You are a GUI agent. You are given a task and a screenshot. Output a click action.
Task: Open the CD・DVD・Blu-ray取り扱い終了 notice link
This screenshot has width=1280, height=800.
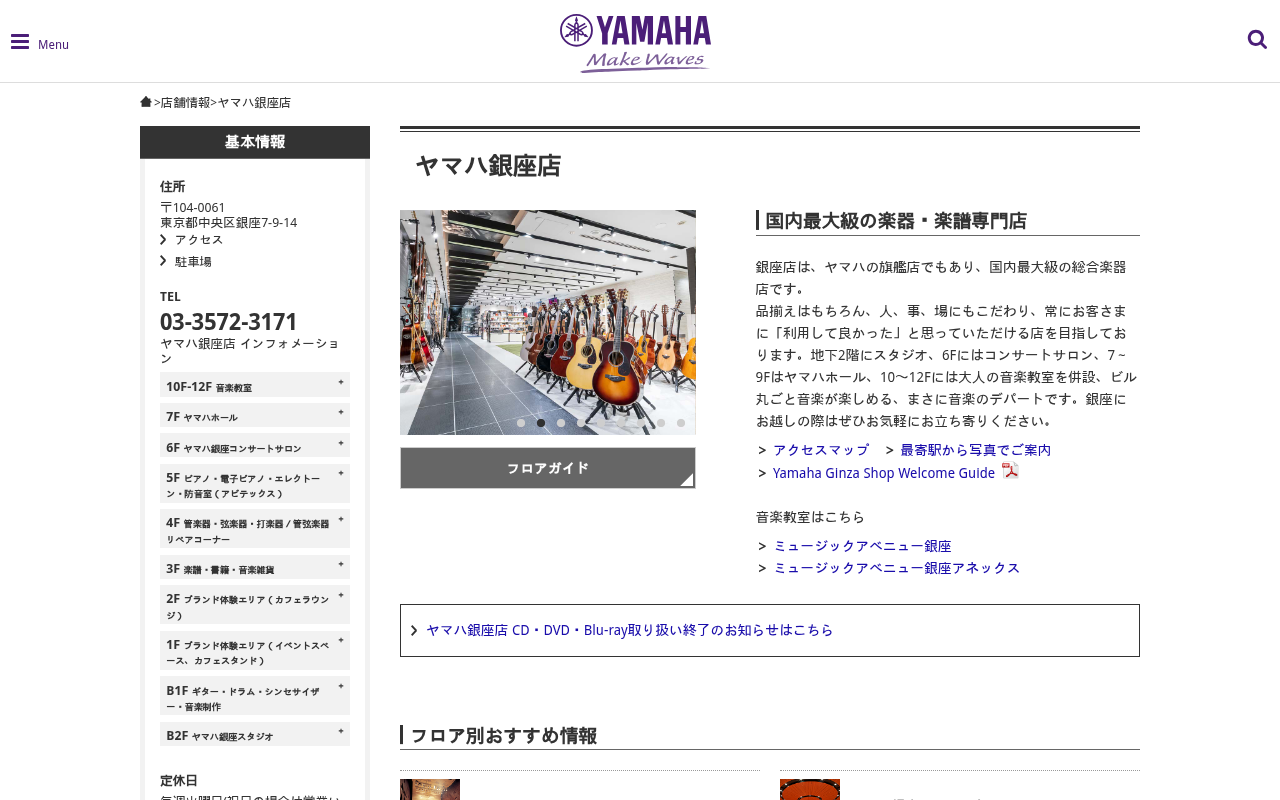tap(630, 630)
